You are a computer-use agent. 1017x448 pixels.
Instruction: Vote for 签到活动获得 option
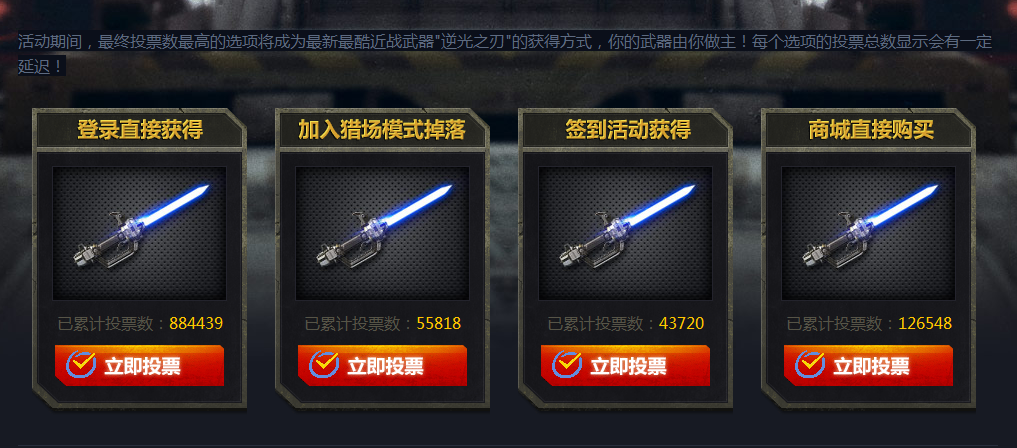(x=625, y=366)
